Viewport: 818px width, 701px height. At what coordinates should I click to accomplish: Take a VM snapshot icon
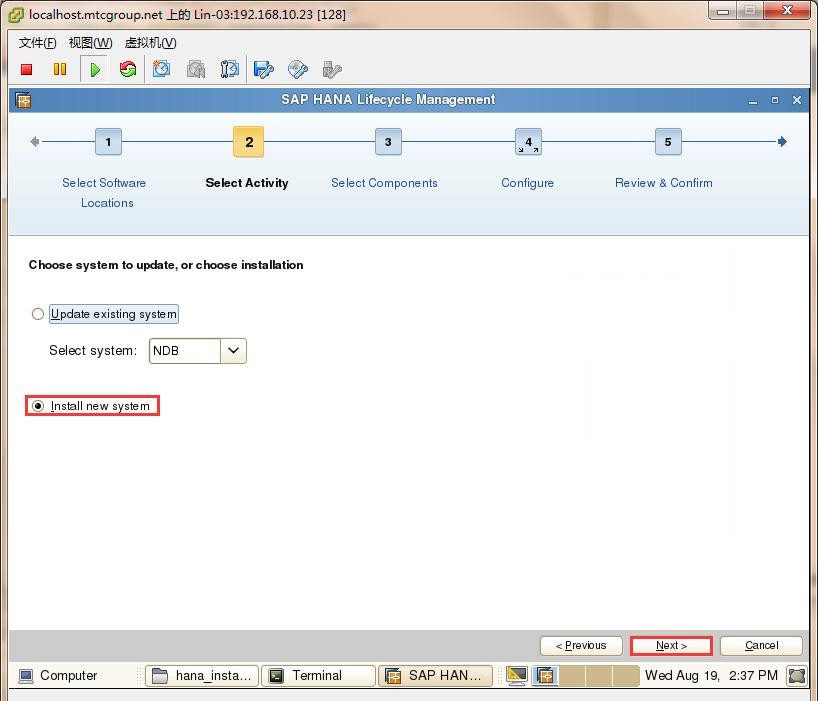tap(161, 69)
